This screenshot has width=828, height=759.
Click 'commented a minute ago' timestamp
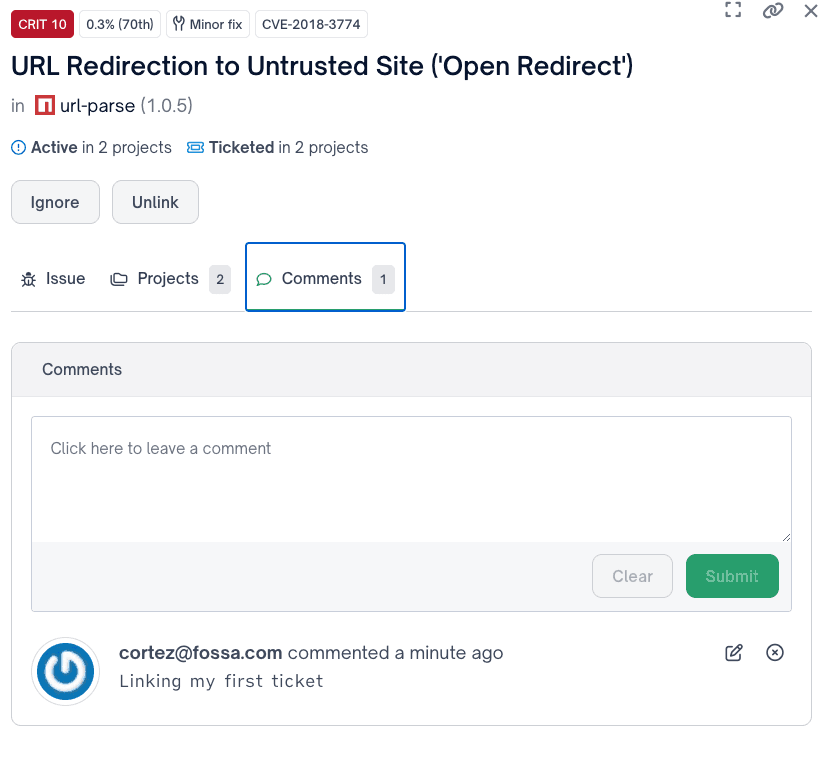(396, 653)
